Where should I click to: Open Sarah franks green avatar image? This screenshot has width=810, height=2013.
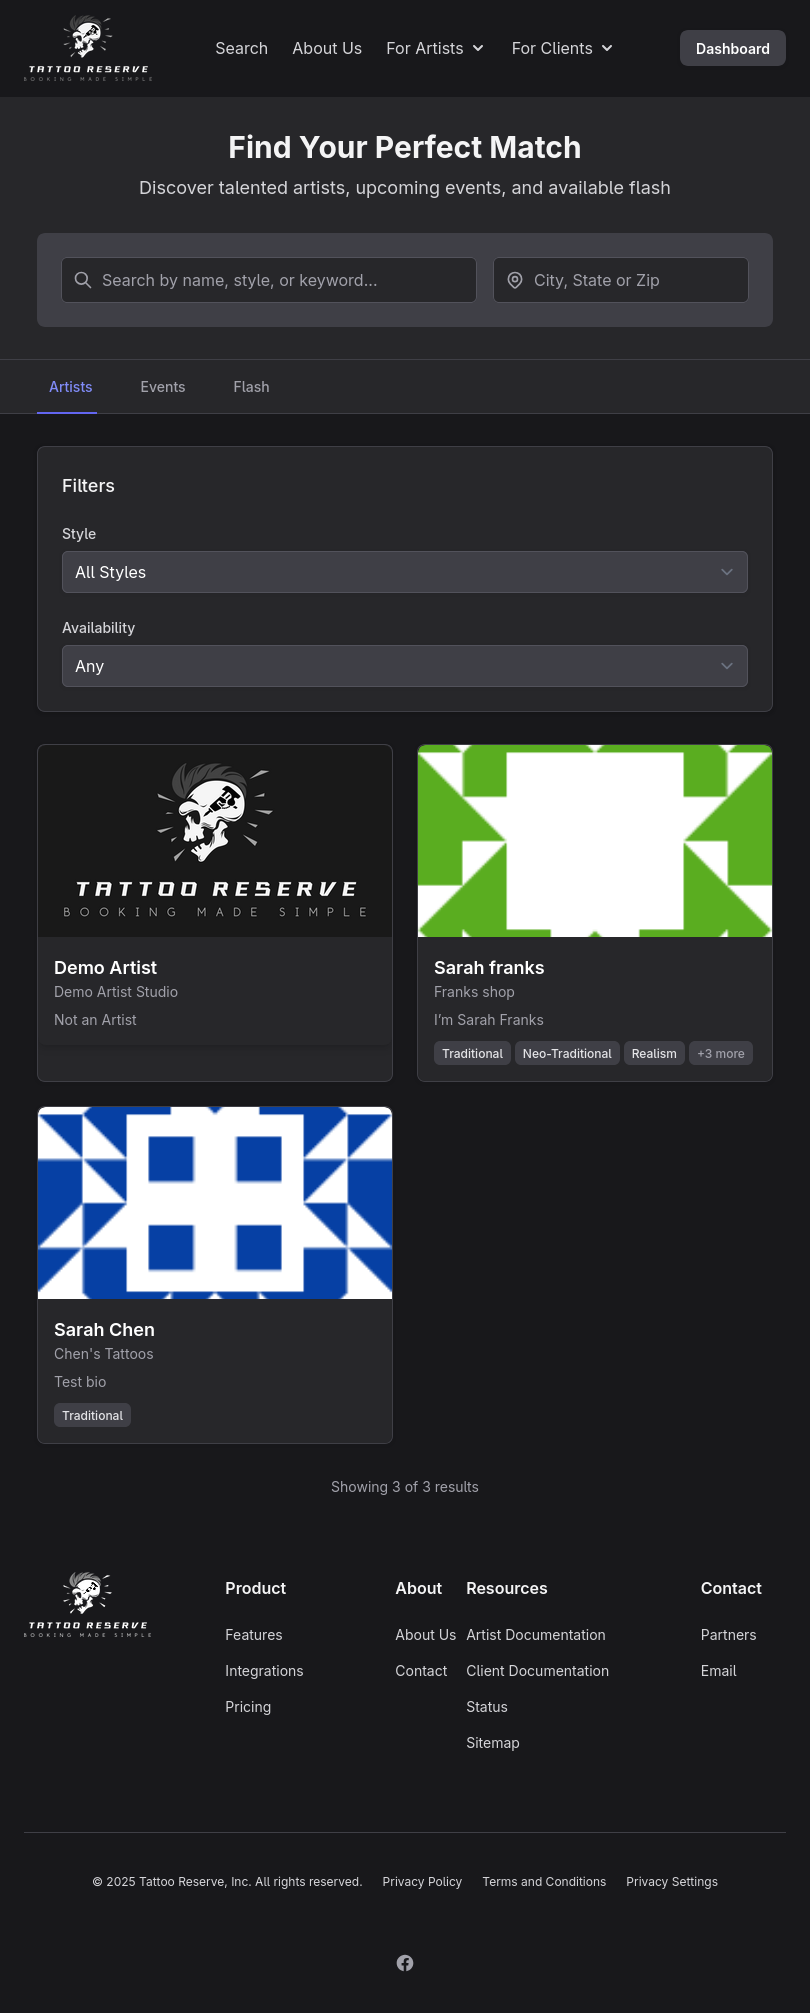595,841
